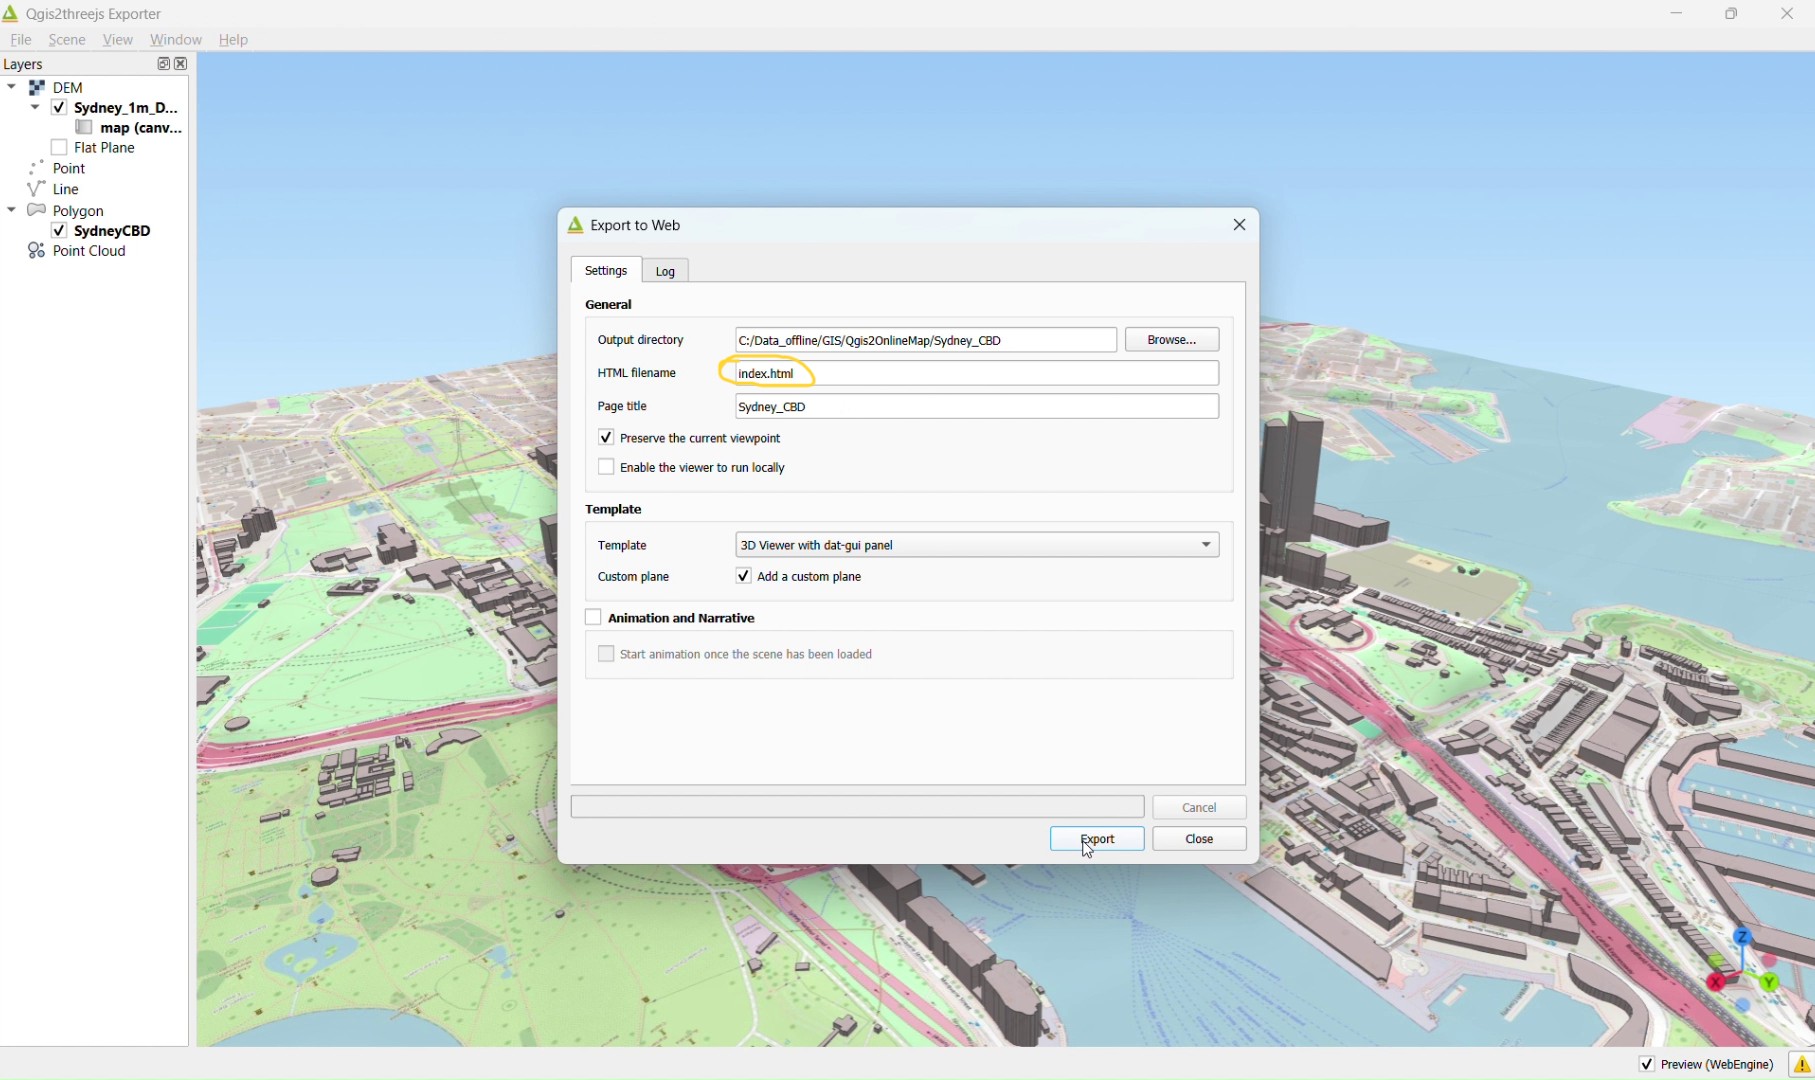Click the map (canvas) item icon

[84, 127]
